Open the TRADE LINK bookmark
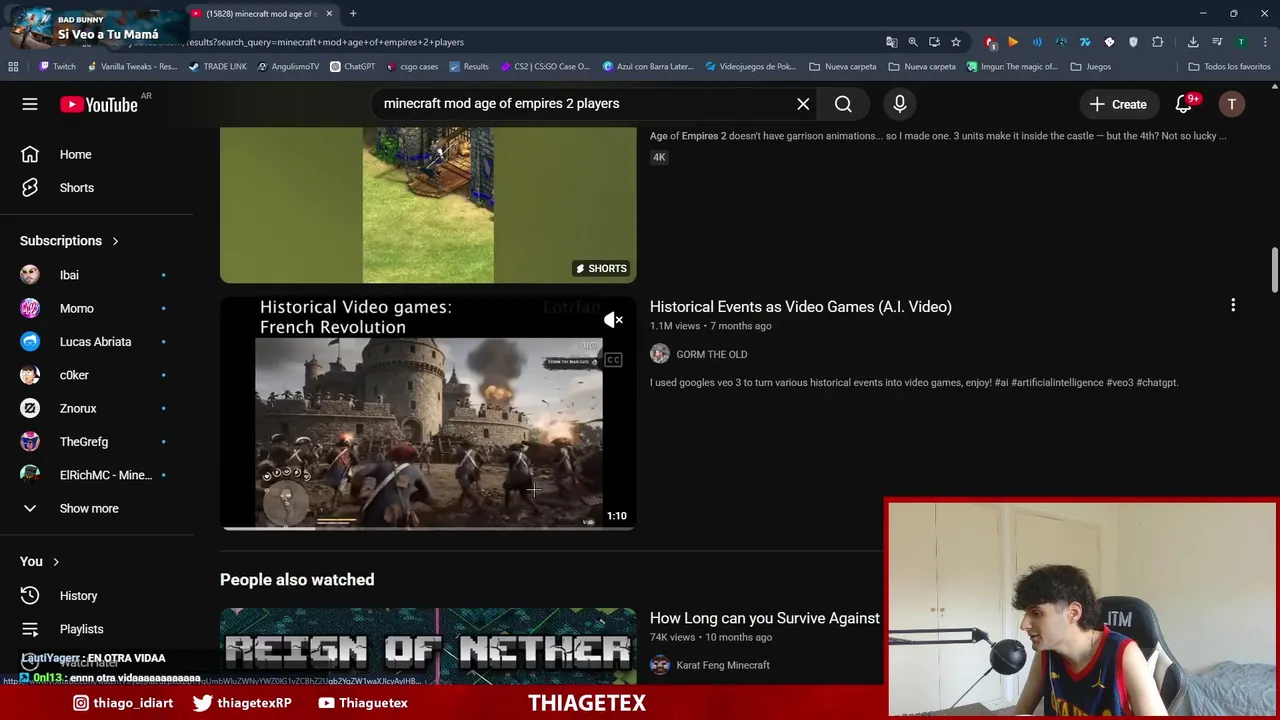 coord(217,67)
